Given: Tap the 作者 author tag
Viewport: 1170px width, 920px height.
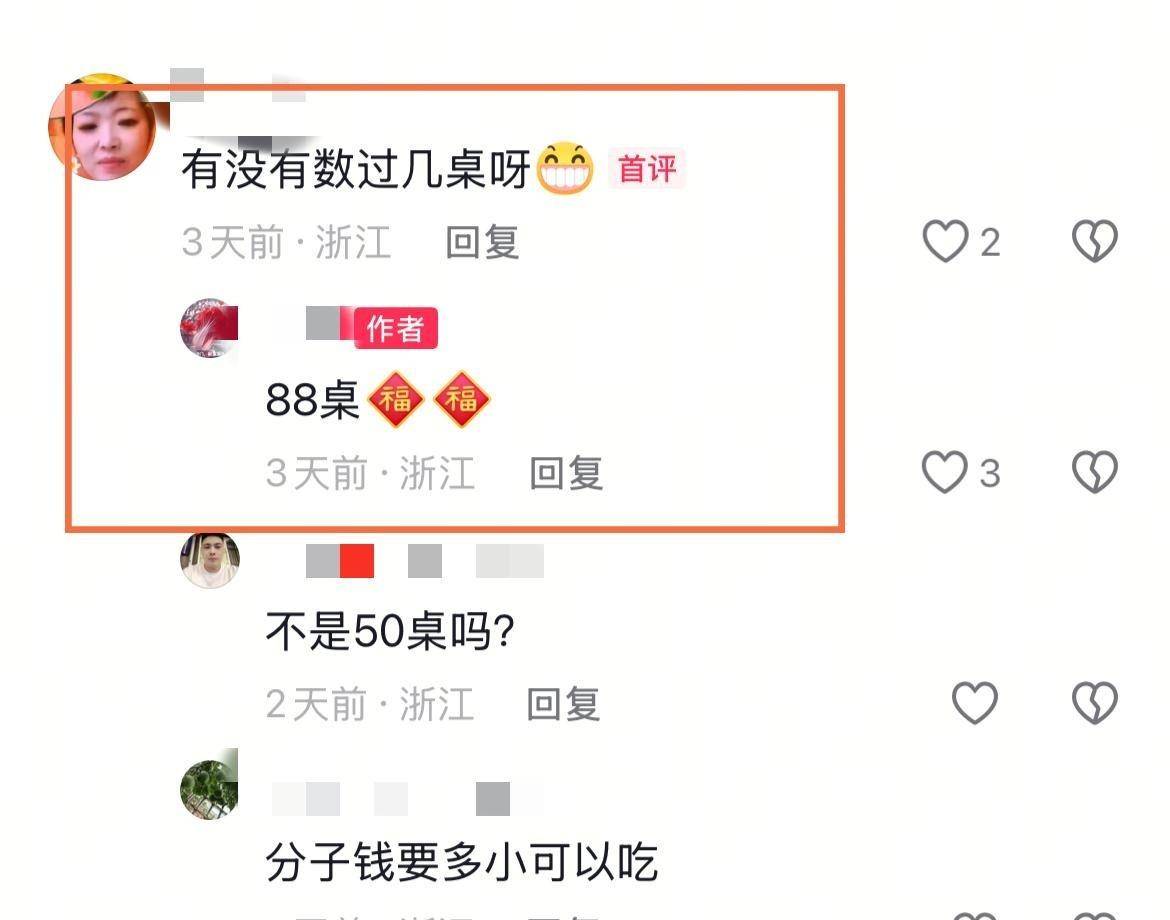Looking at the screenshot, I should tap(395, 328).
